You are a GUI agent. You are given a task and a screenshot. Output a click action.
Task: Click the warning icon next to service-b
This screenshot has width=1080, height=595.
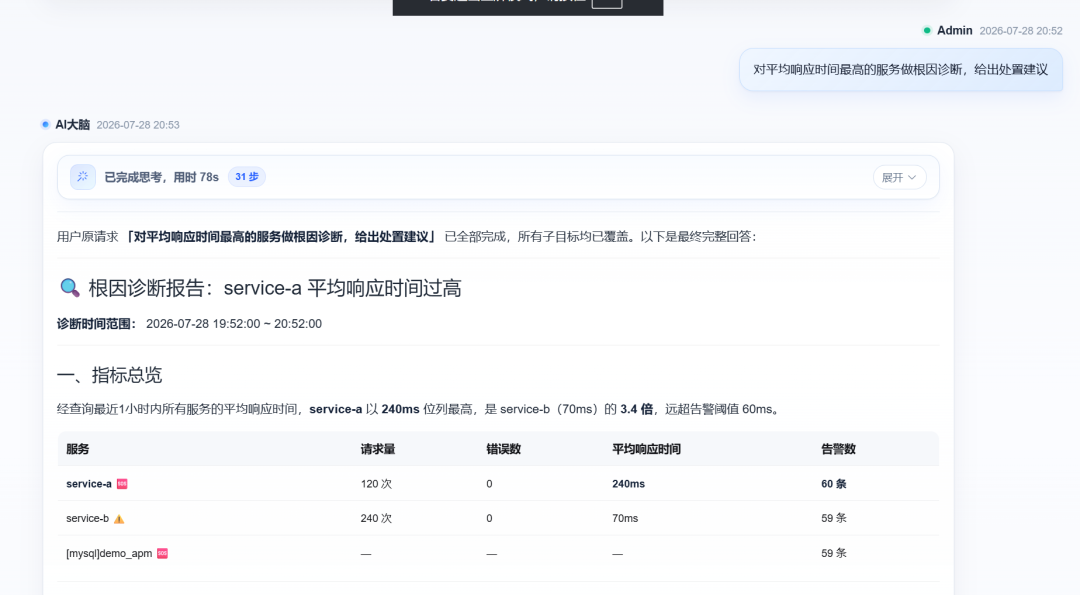[119, 519]
